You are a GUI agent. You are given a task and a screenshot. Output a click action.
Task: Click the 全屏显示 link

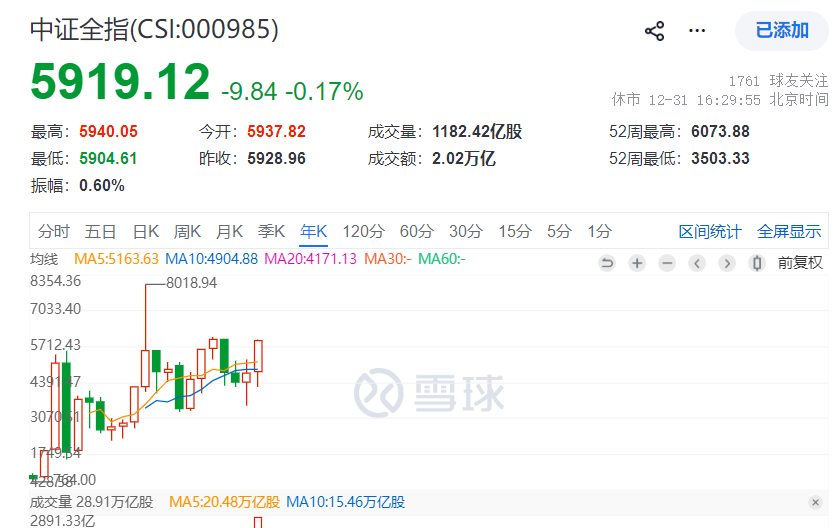[x=789, y=232]
